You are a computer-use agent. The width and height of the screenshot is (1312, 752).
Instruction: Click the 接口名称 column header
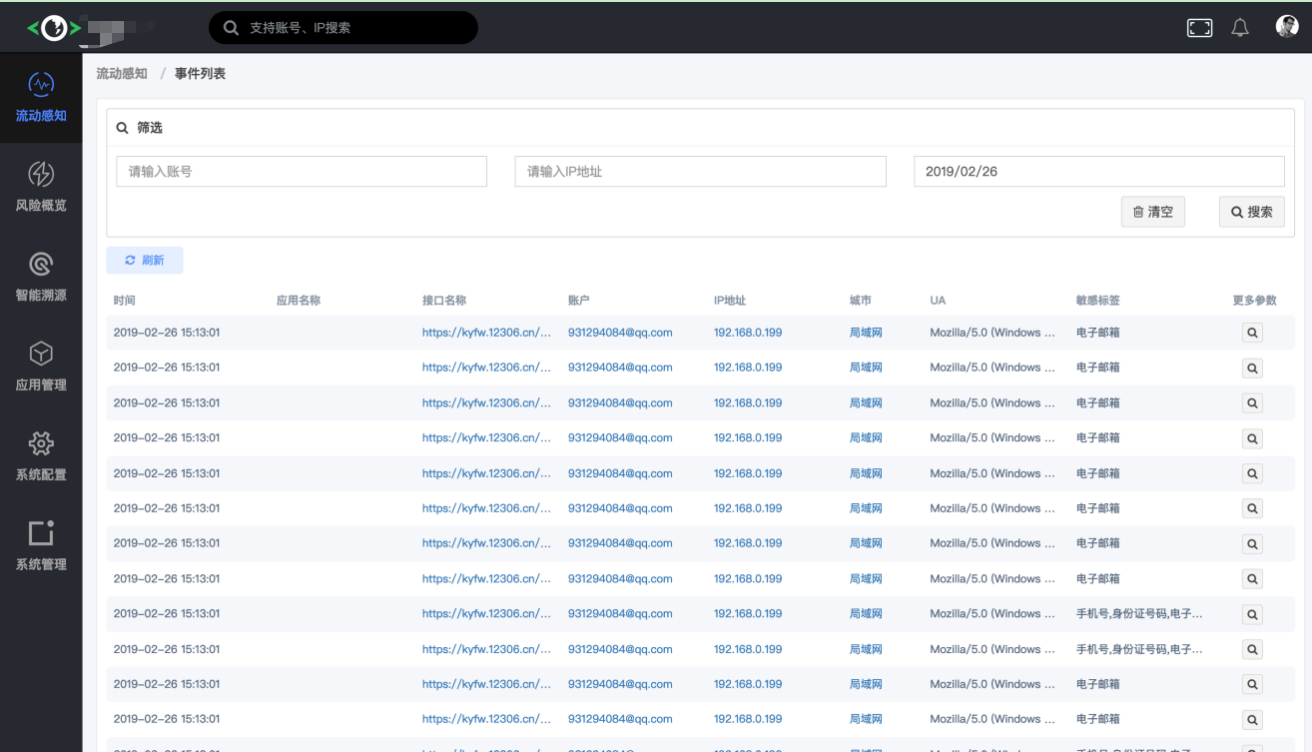coord(444,300)
